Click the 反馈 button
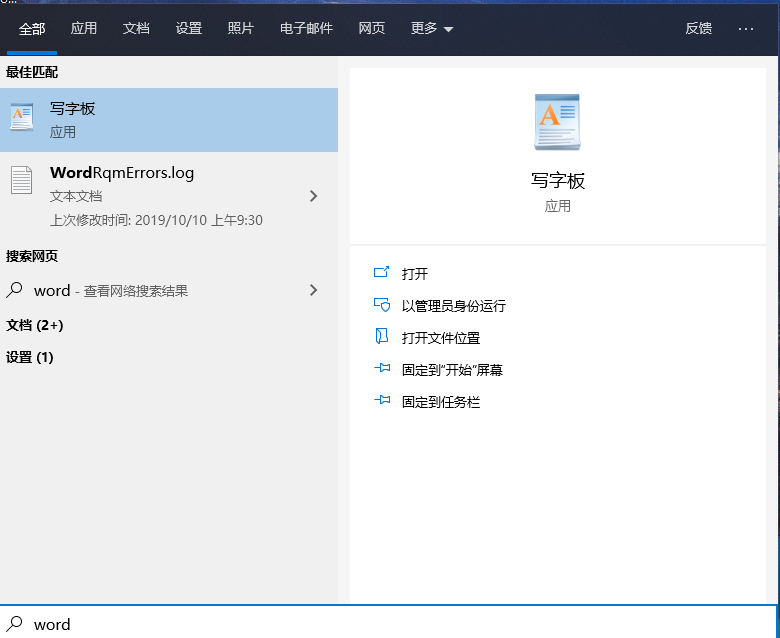This screenshot has width=780, height=638. [x=698, y=28]
